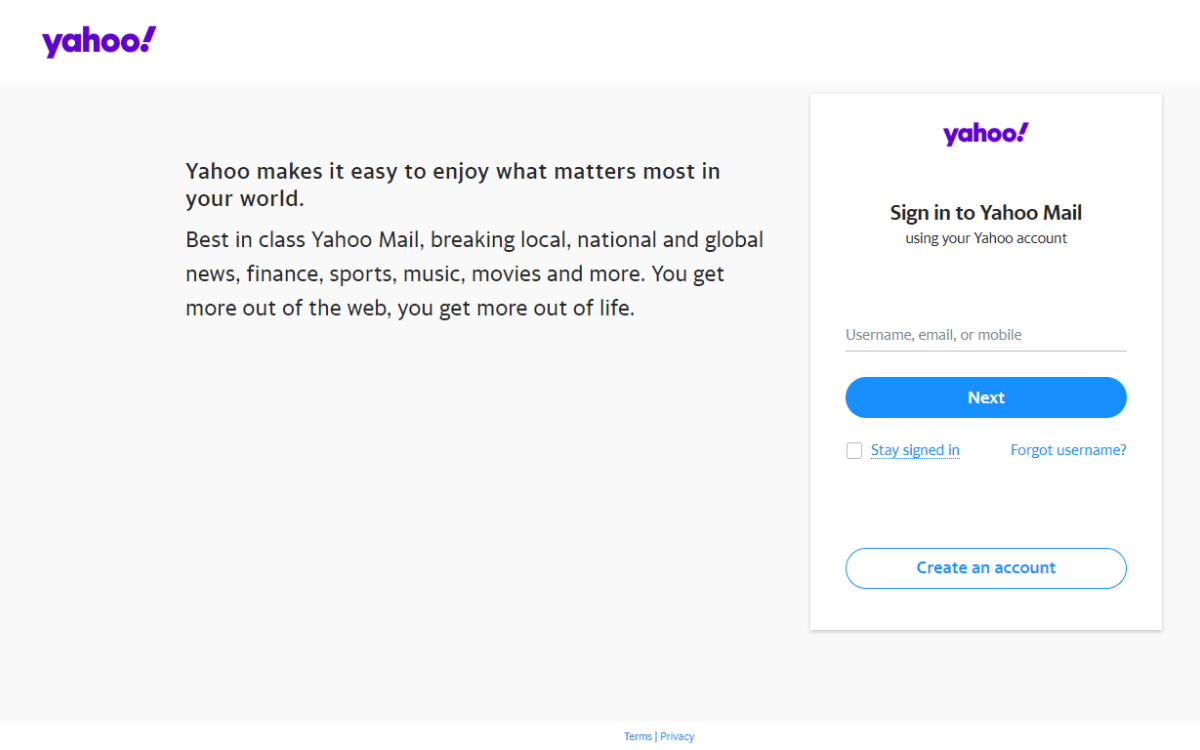Click Create an account
This screenshot has height=750, width=1200.
(985, 568)
